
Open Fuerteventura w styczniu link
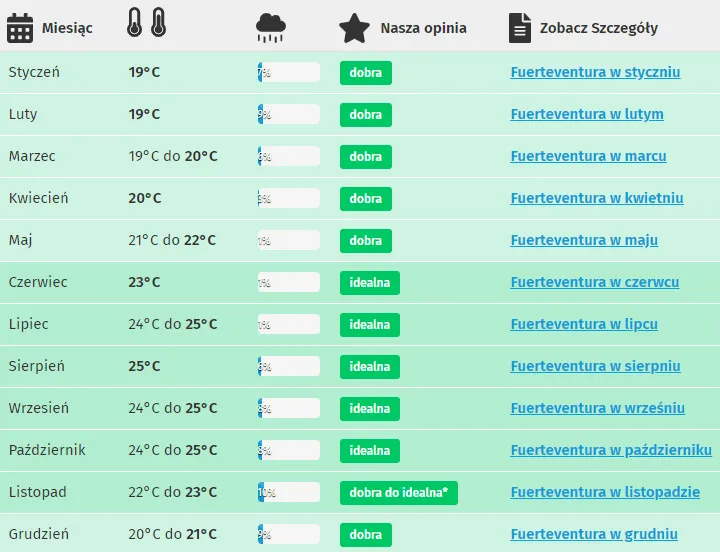pyautogui.click(x=595, y=72)
